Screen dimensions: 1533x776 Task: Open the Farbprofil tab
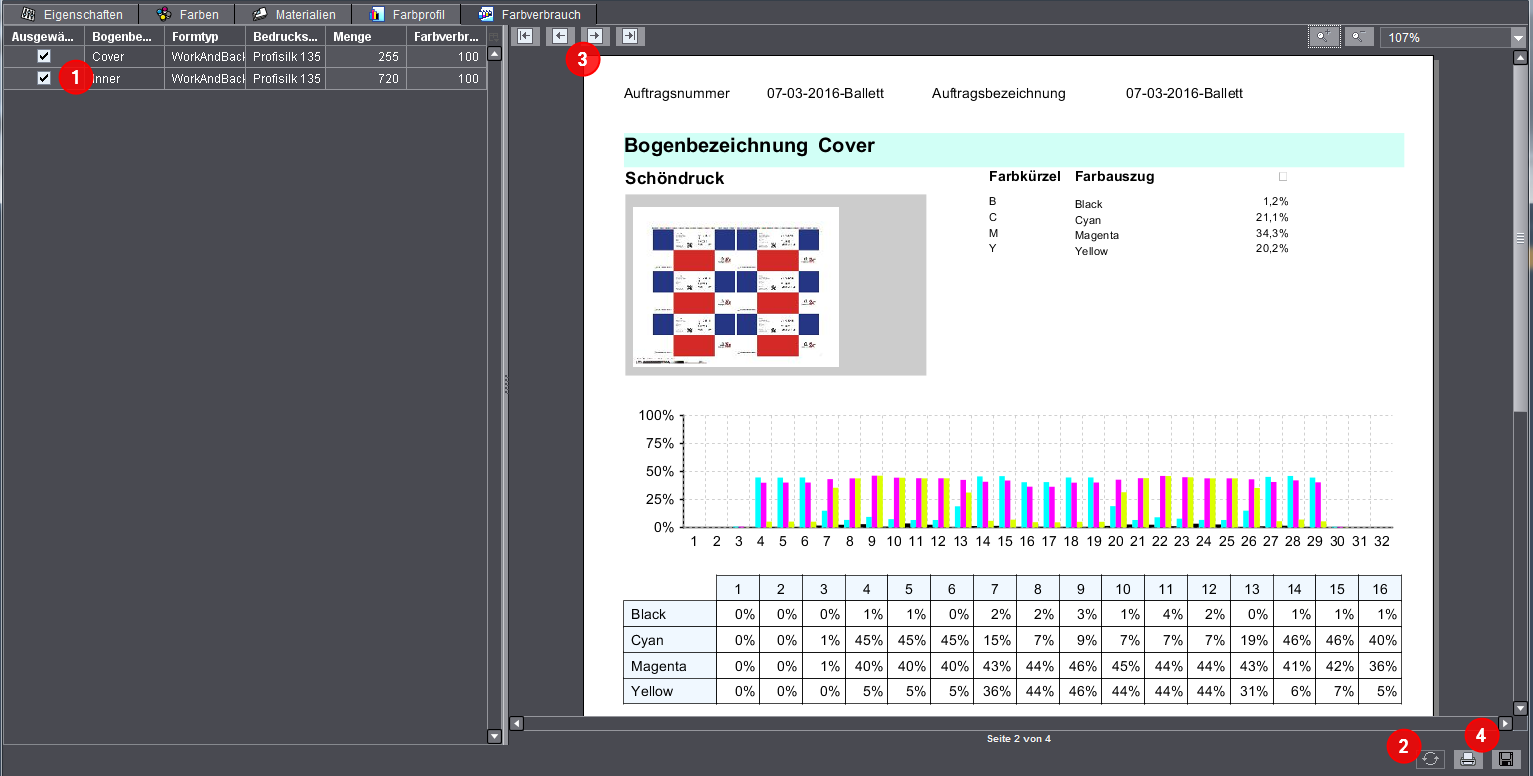(x=408, y=15)
